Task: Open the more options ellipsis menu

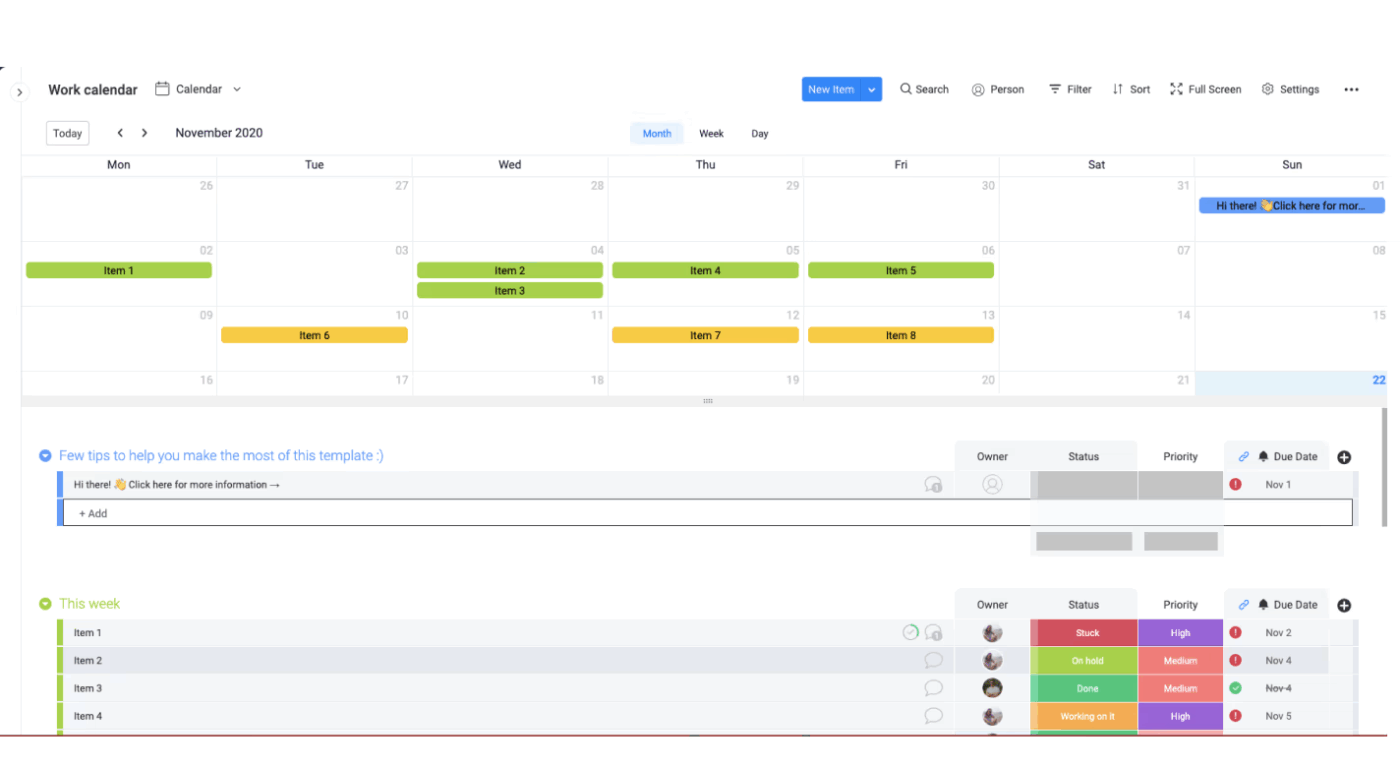Action: coord(1351,89)
